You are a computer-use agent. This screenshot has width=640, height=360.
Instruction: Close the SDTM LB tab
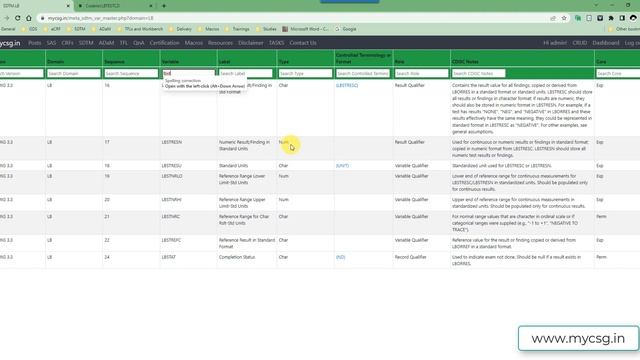pyautogui.click(x=68, y=6)
